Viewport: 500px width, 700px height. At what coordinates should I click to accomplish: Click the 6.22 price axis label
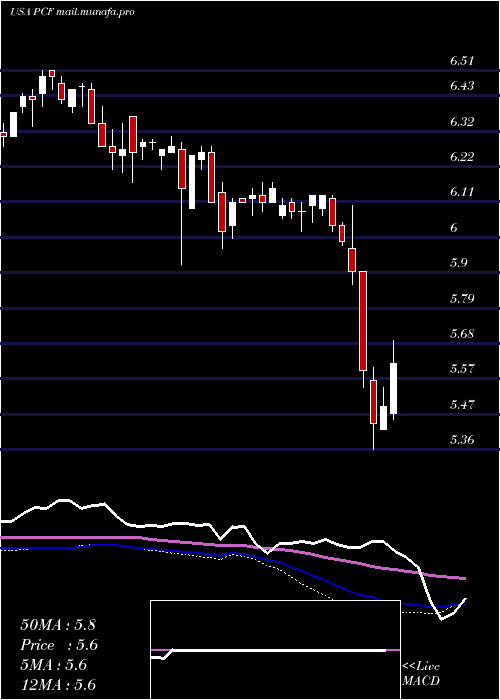pyautogui.click(x=462, y=157)
